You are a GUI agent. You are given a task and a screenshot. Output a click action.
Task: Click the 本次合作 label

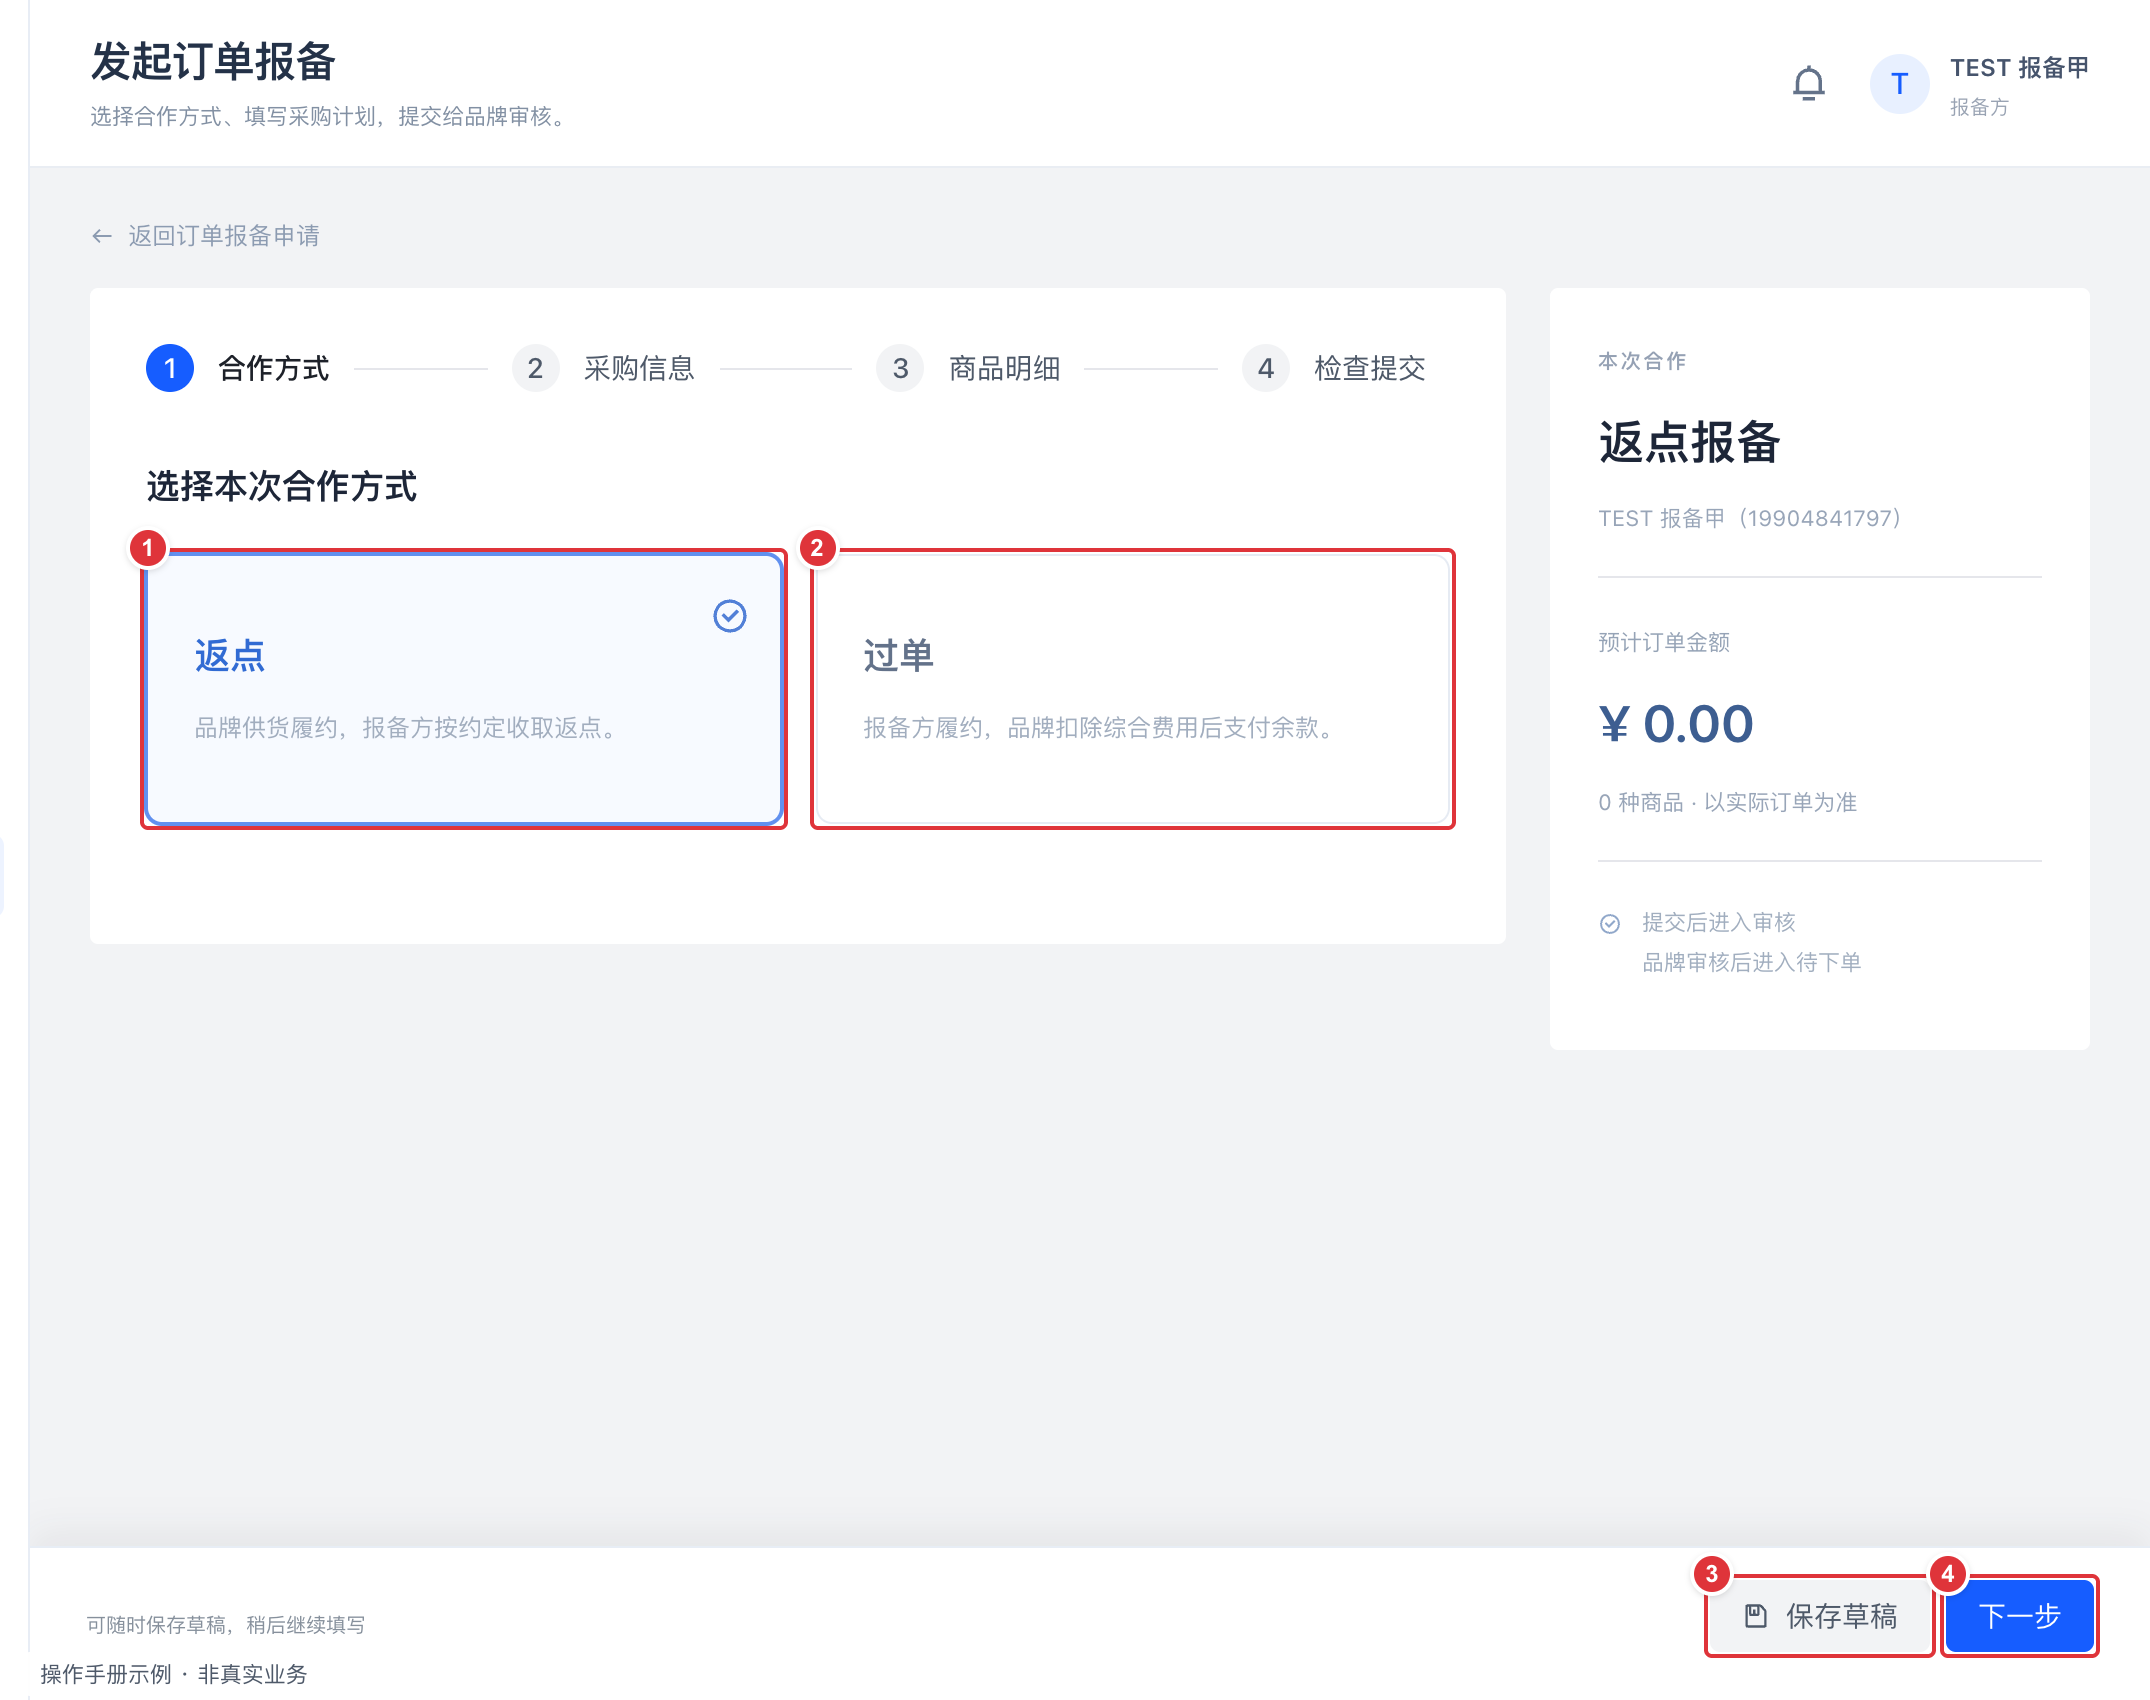tap(1642, 361)
